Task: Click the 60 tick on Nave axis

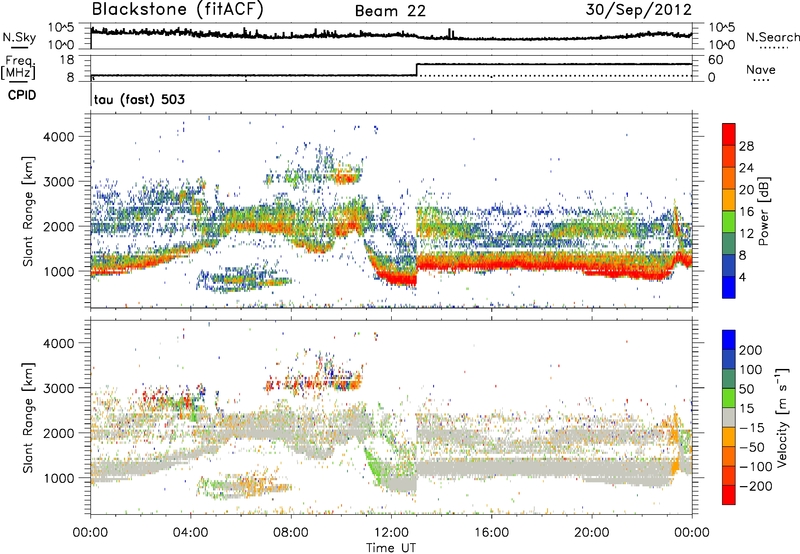Action: coord(716,60)
